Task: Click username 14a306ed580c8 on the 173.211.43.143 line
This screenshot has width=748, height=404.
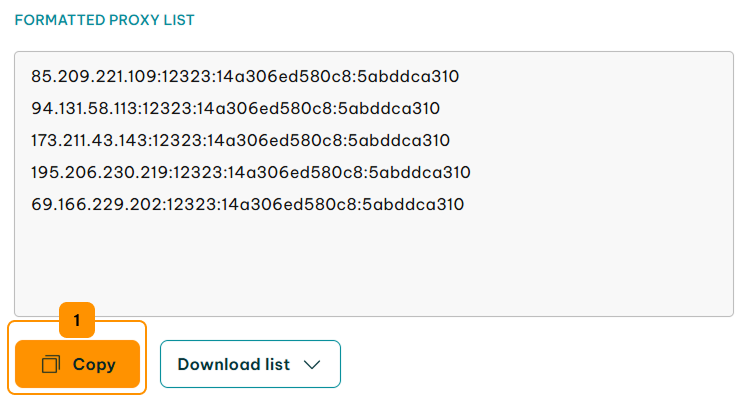Action: coord(275,140)
